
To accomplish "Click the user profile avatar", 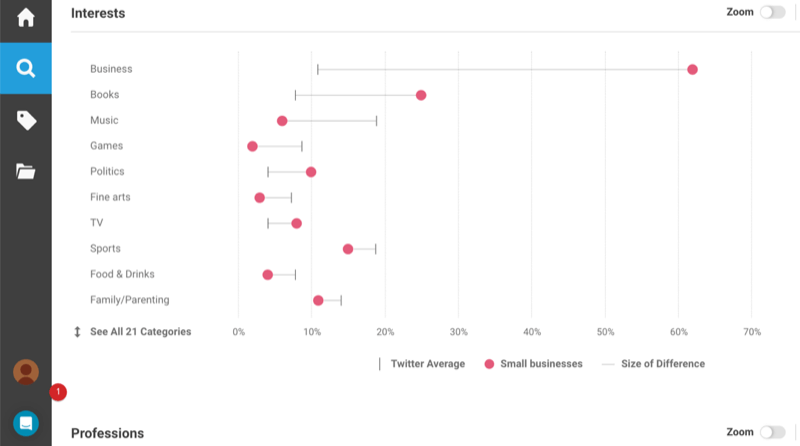I will pyautogui.click(x=26, y=373).
